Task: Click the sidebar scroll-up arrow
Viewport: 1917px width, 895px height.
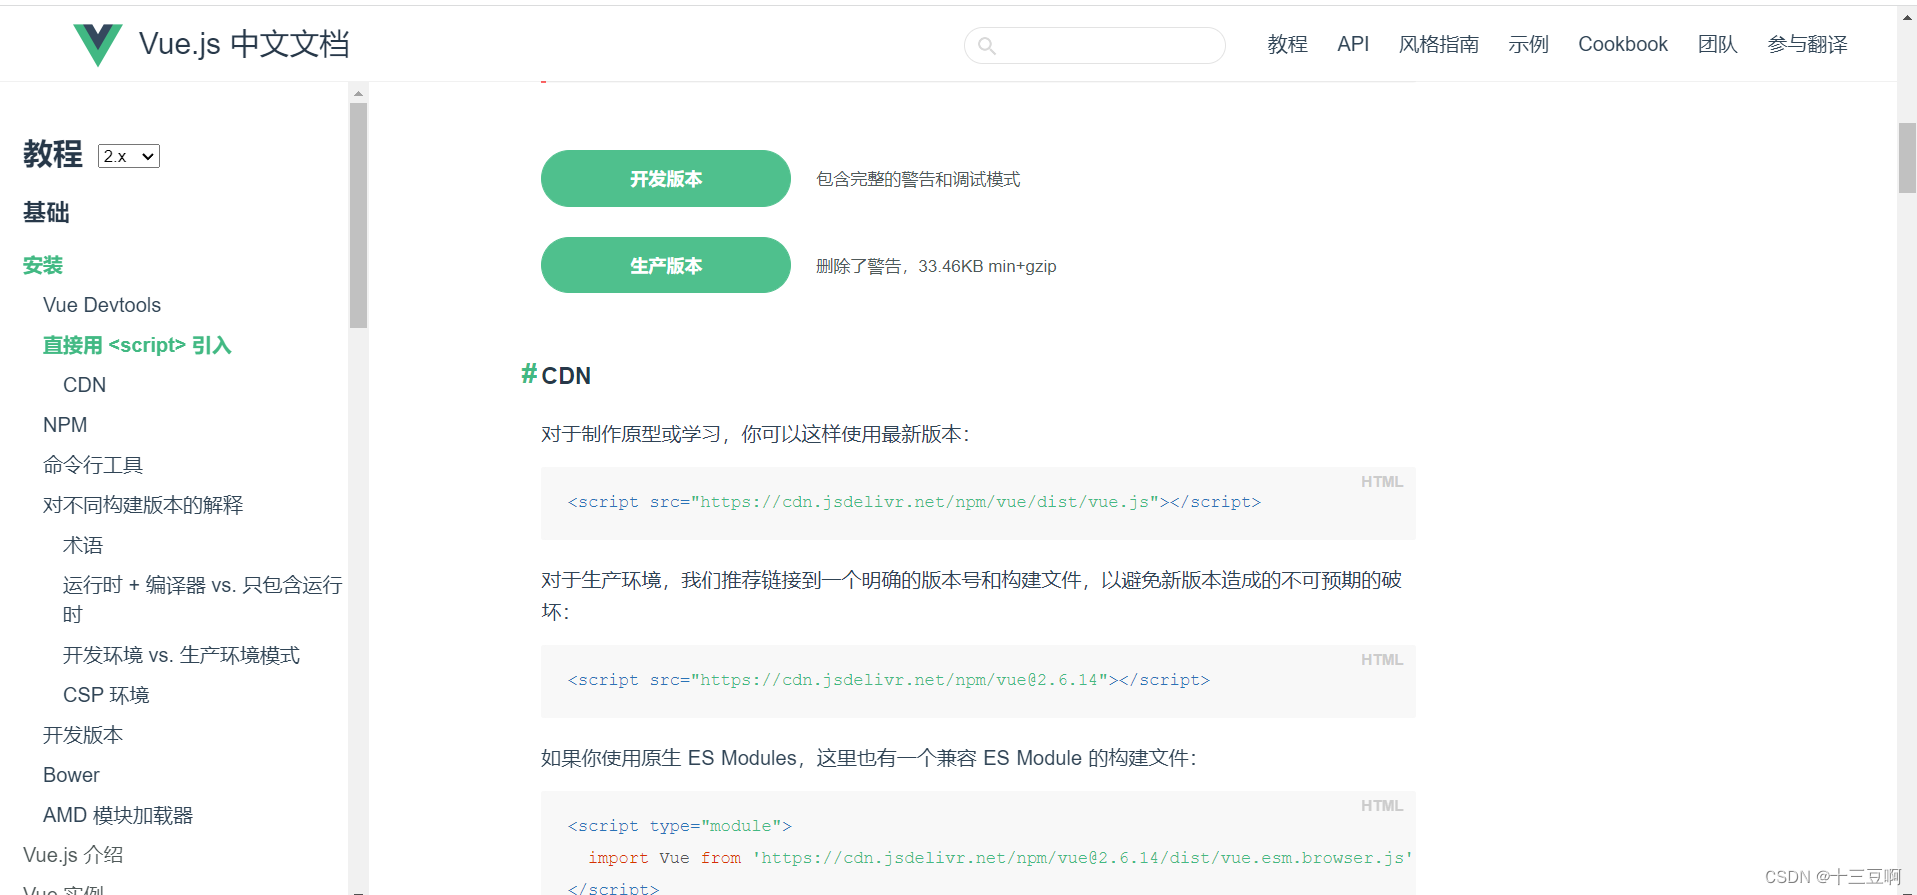Action: click(x=358, y=93)
